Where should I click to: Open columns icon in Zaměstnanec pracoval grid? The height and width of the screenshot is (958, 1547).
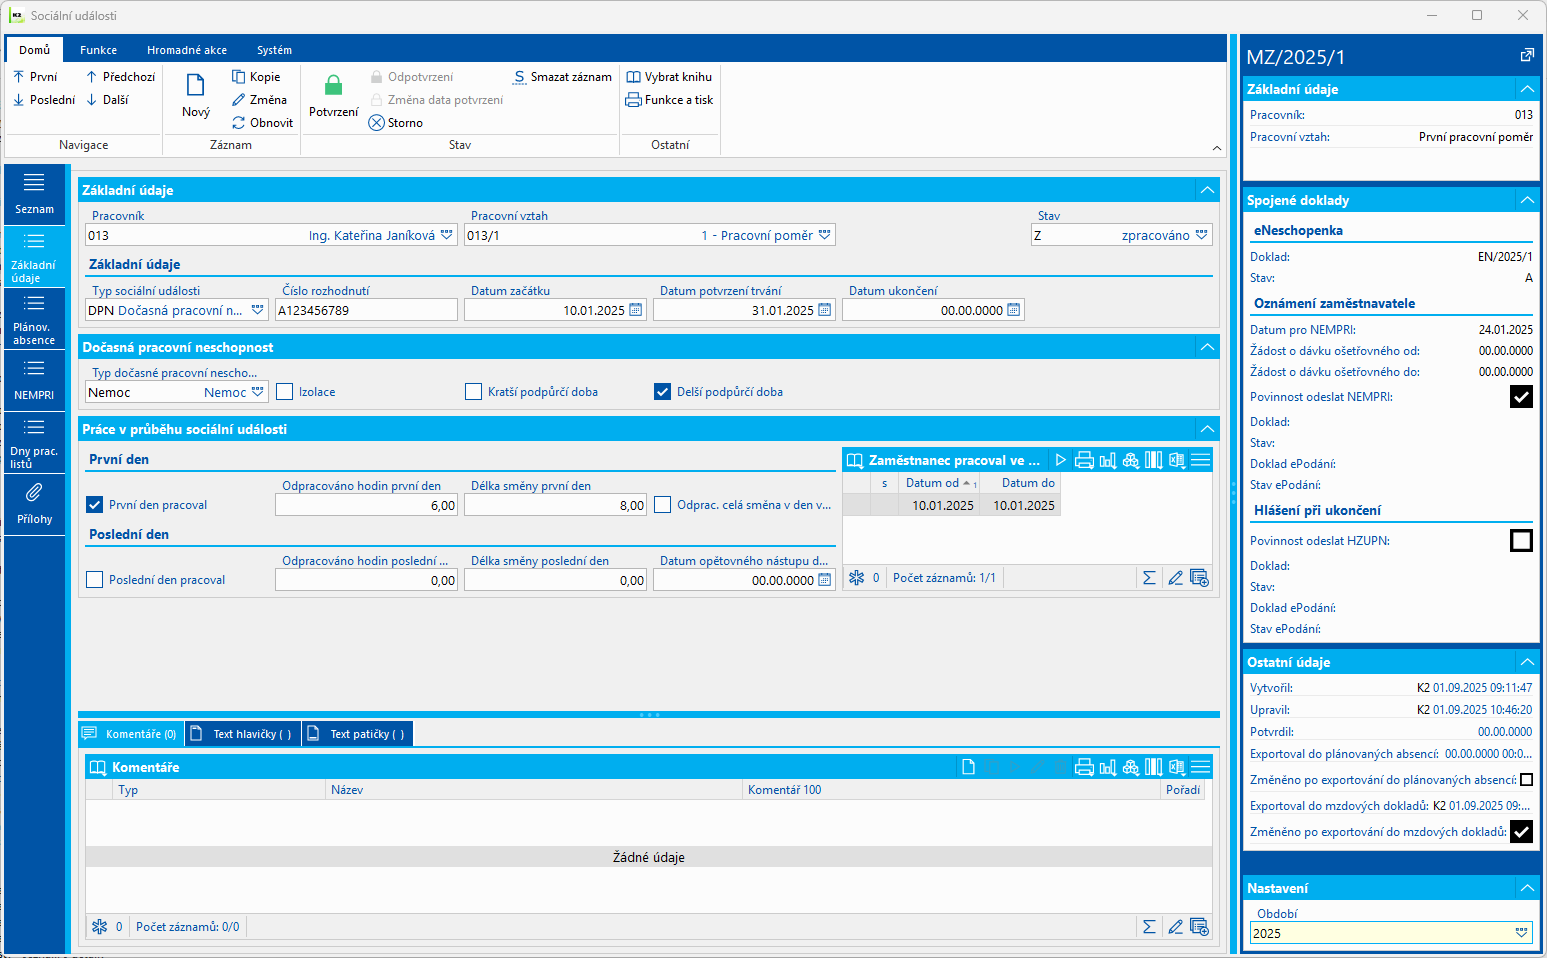pos(1154,460)
